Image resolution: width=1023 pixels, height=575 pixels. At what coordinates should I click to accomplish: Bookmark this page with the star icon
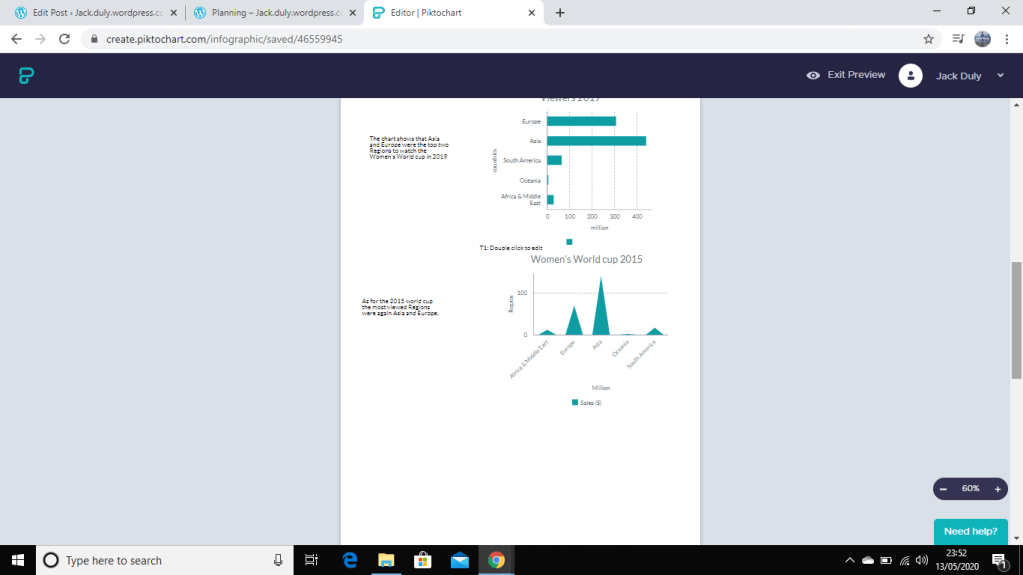point(928,39)
